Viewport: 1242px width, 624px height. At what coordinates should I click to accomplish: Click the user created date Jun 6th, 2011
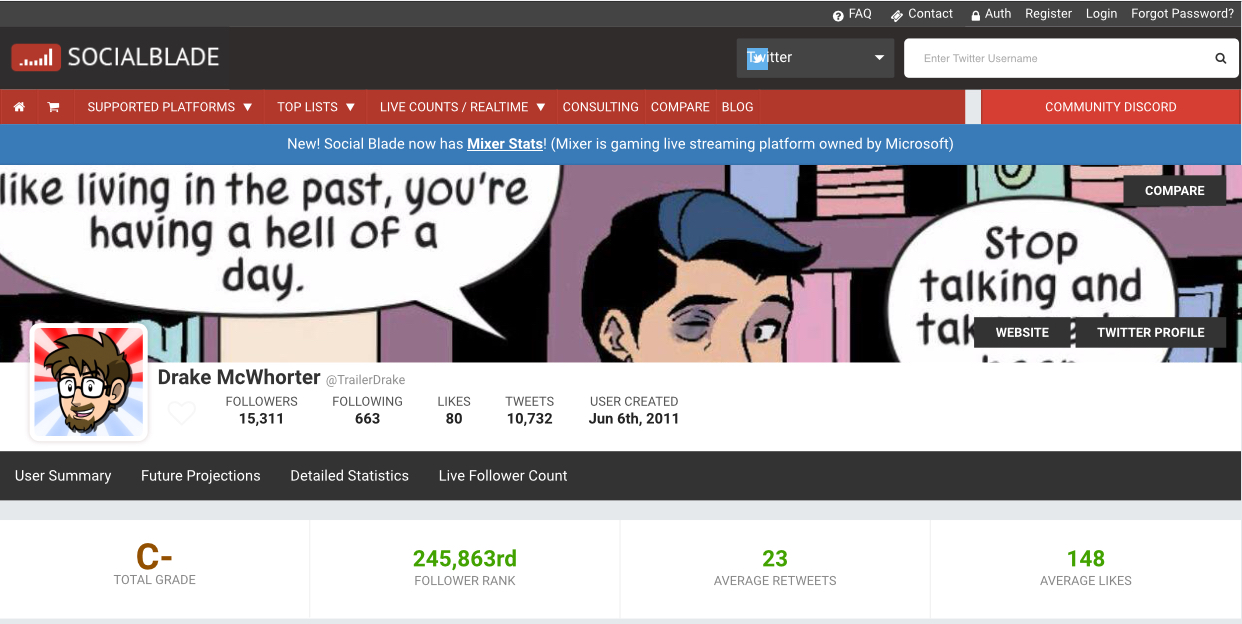(x=634, y=419)
